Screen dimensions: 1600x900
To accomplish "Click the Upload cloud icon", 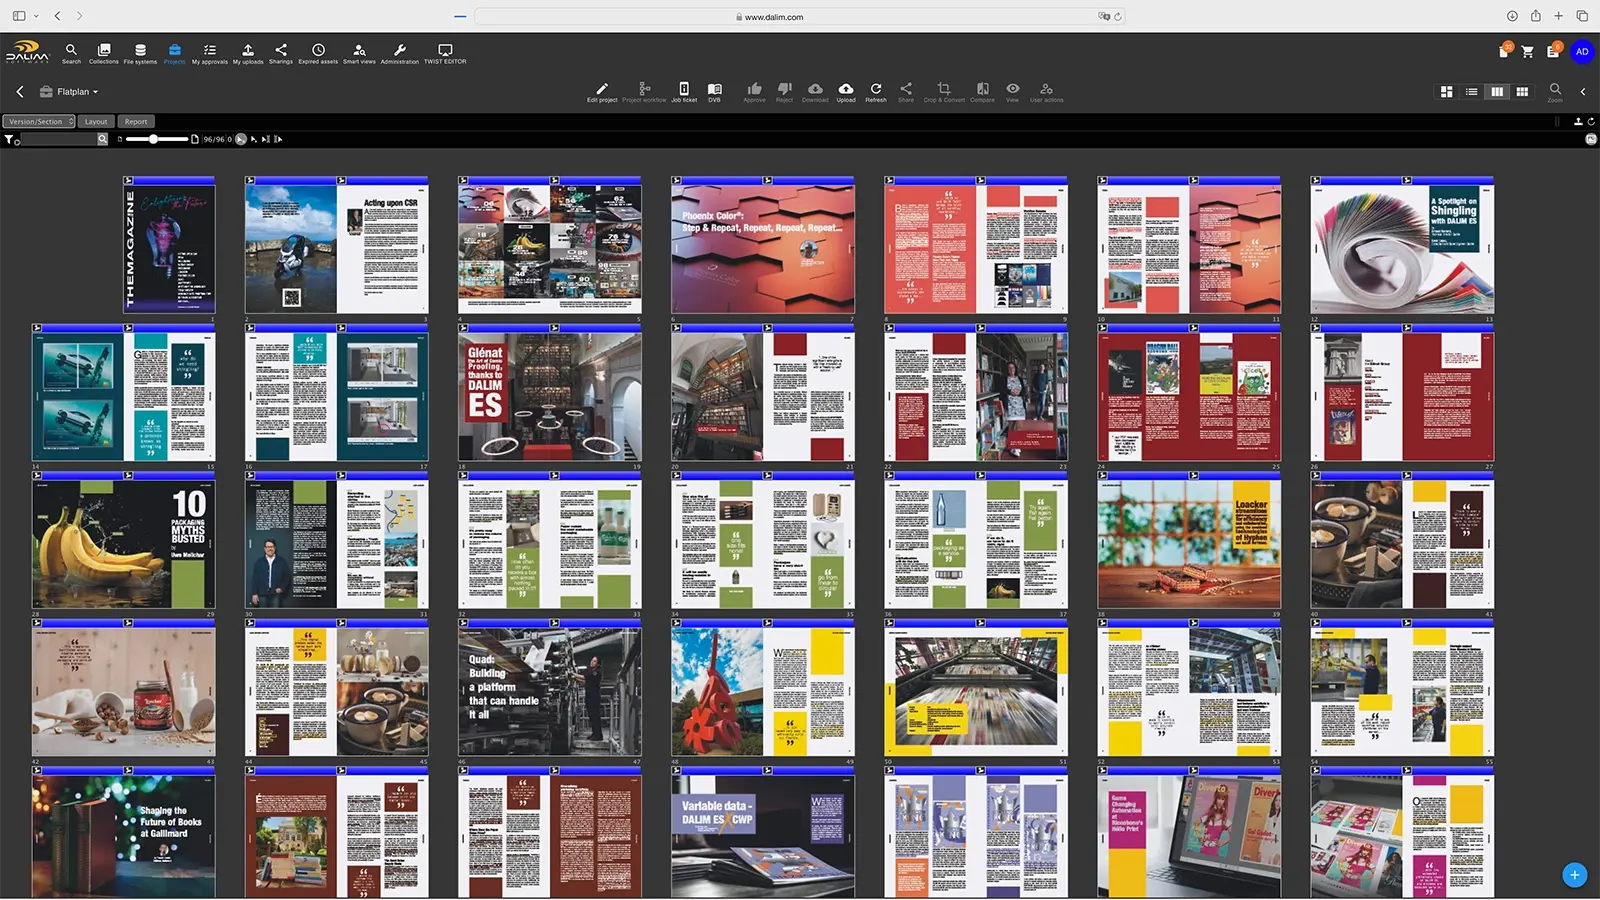I will pyautogui.click(x=846, y=92).
